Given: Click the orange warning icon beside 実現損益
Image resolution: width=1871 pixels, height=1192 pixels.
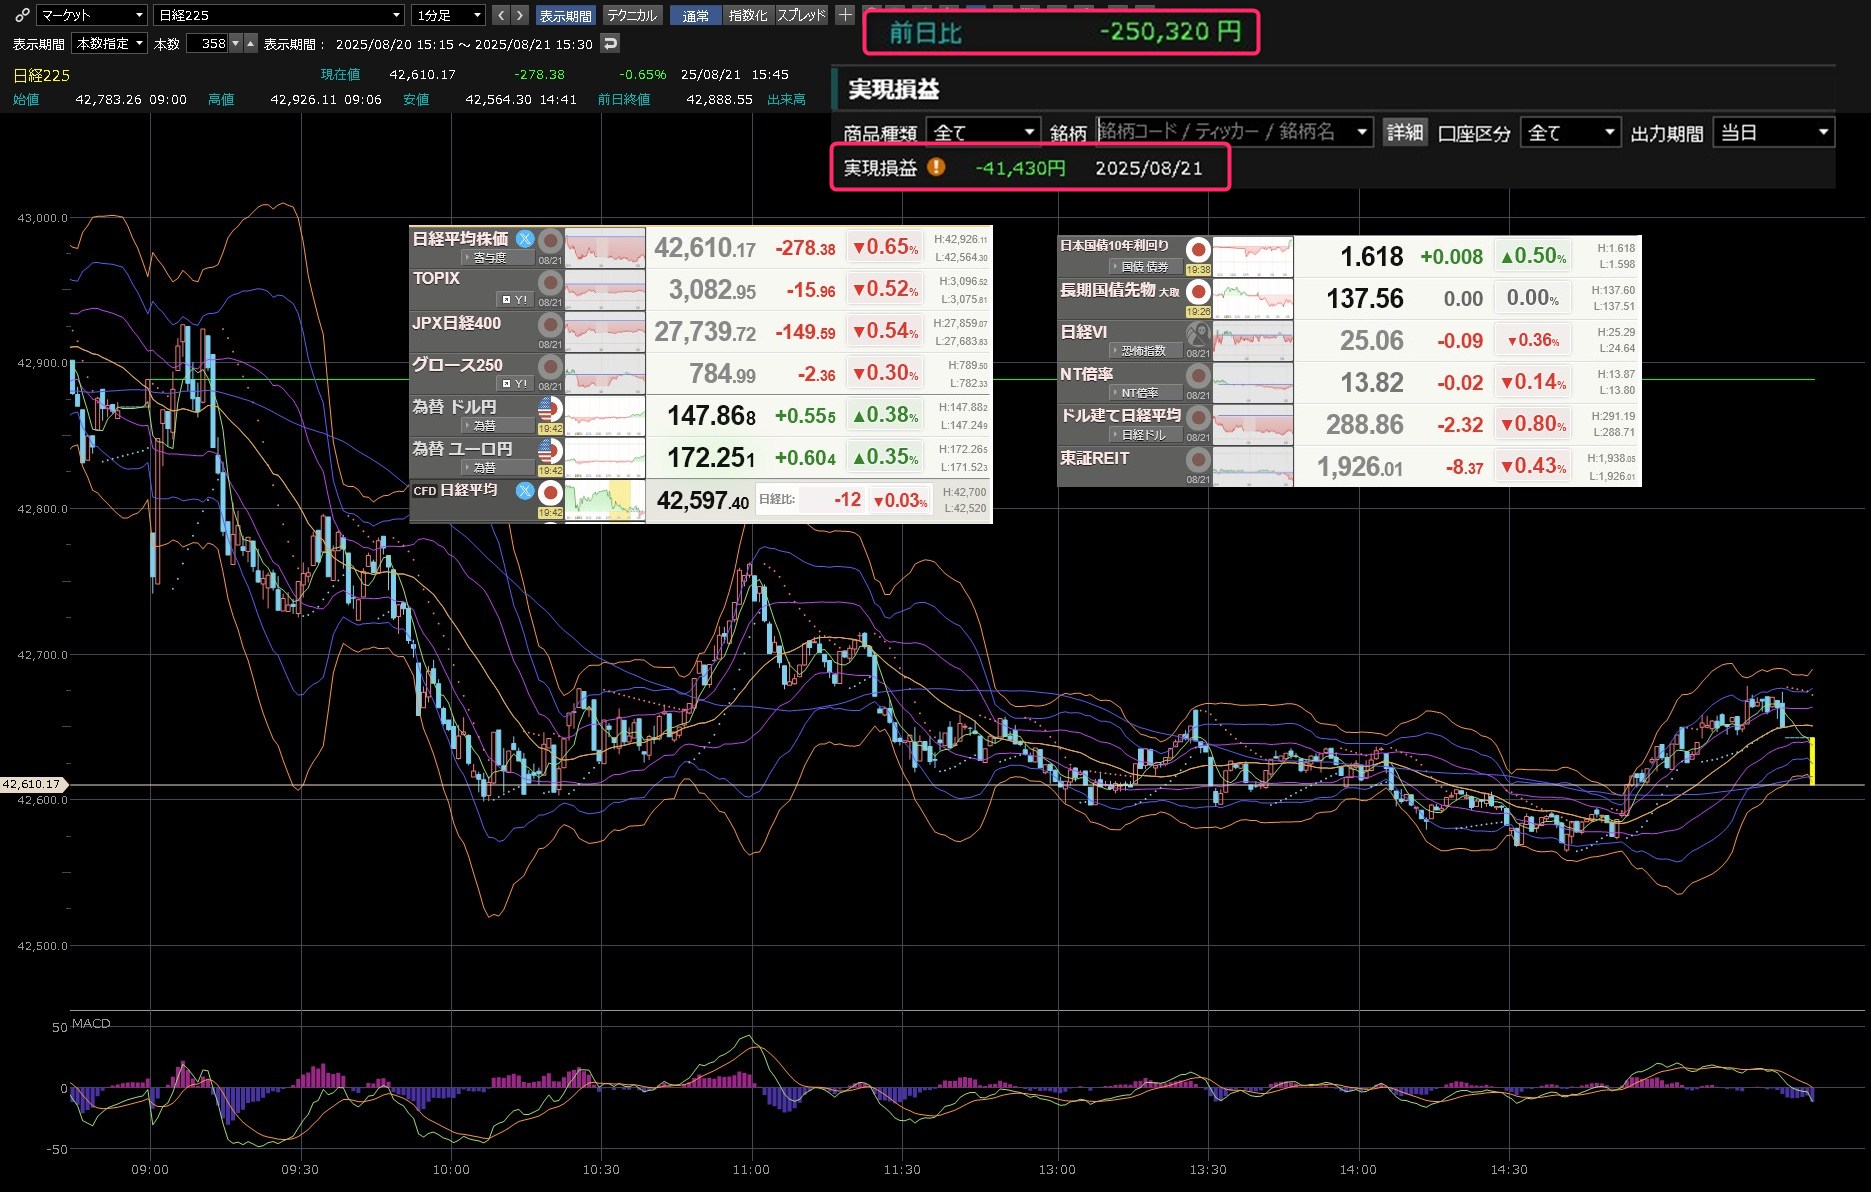Looking at the screenshot, I should (936, 167).
